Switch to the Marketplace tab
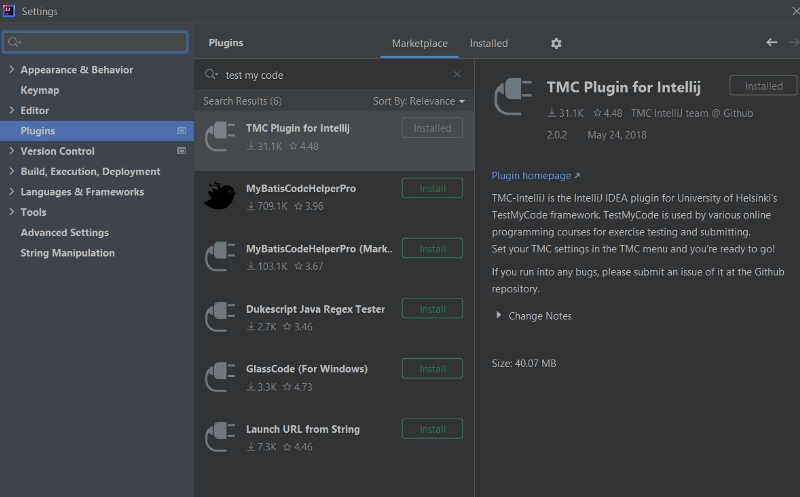 [x=419, y=44]
